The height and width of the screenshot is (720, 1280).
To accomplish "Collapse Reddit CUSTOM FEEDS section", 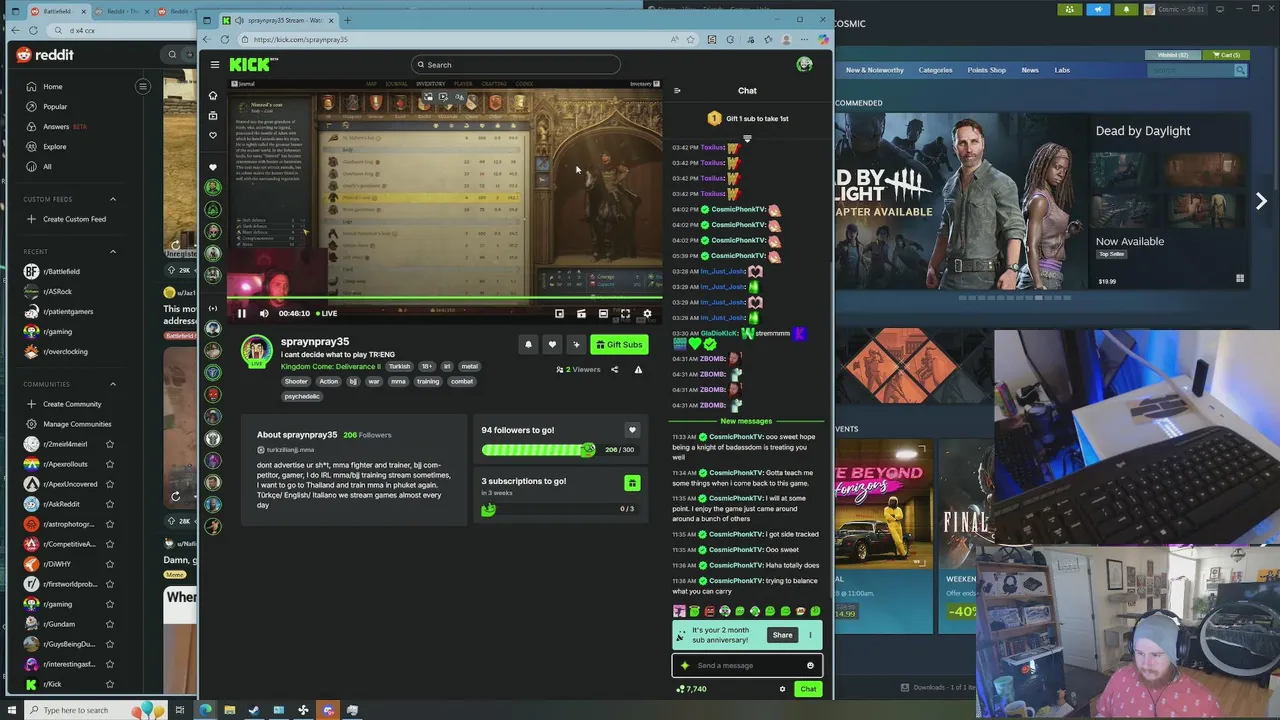I will (112, 199).
